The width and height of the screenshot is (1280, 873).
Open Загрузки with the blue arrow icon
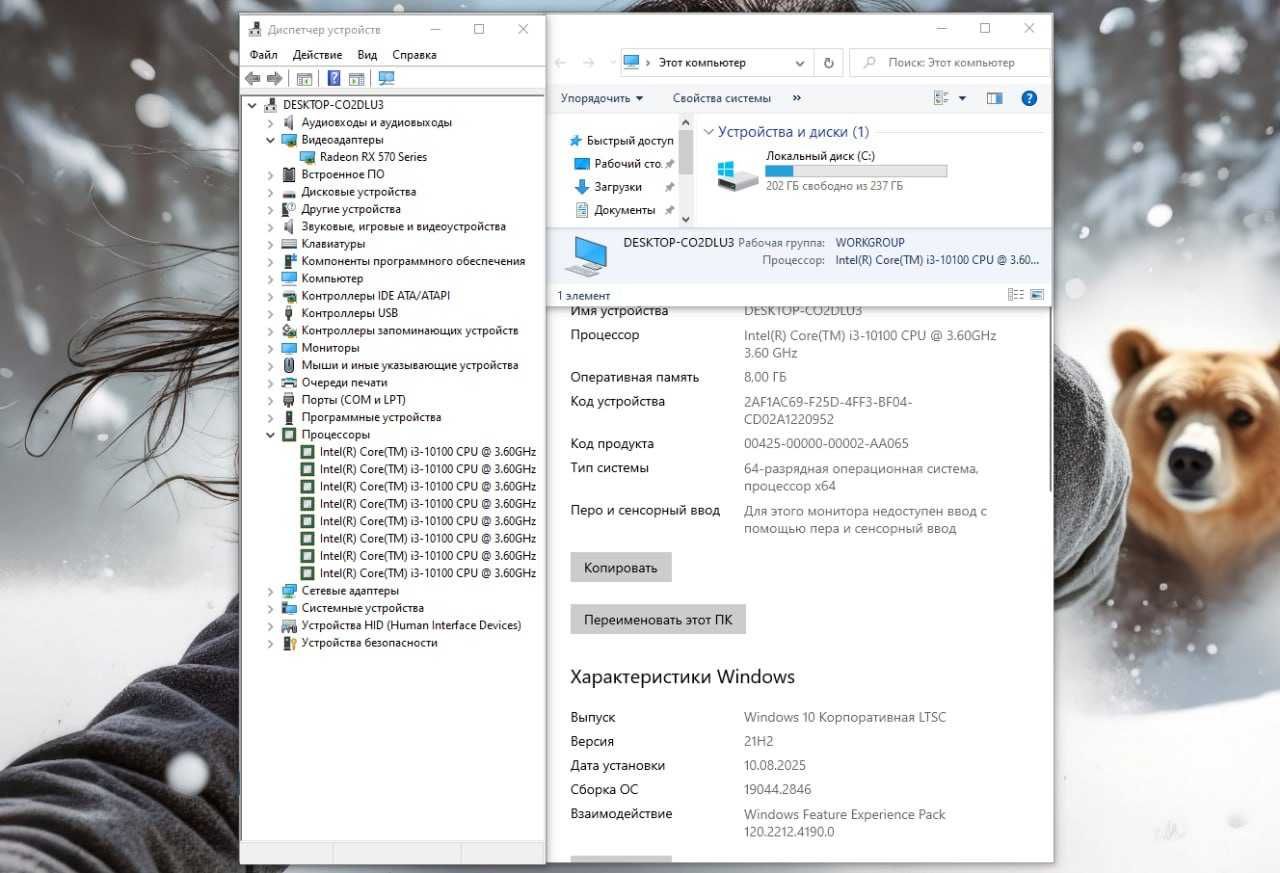[582, 187]
